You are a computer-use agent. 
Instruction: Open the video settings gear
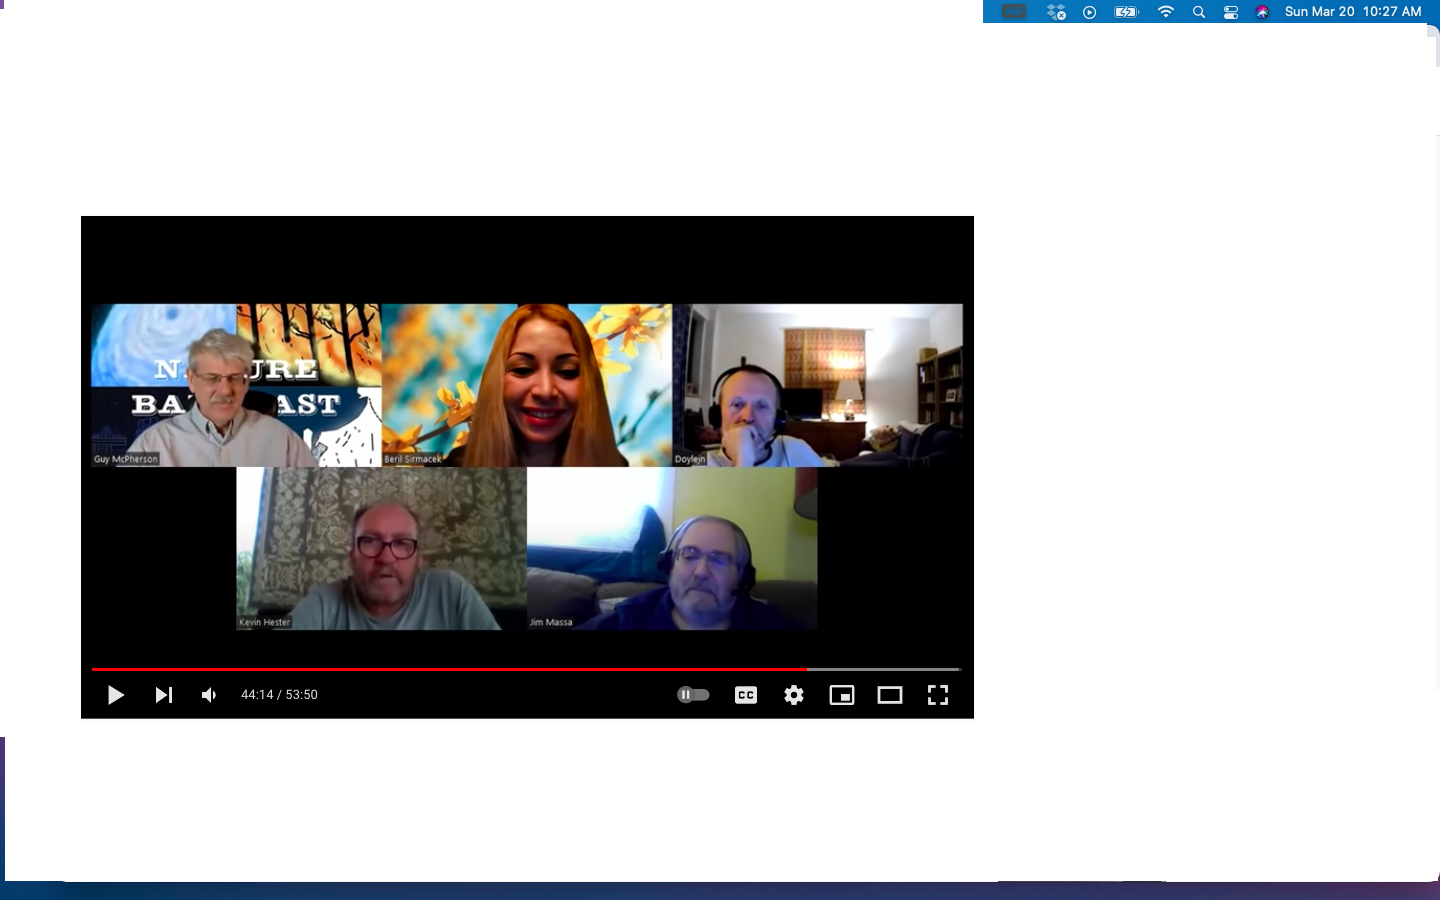tap(794, 695)
